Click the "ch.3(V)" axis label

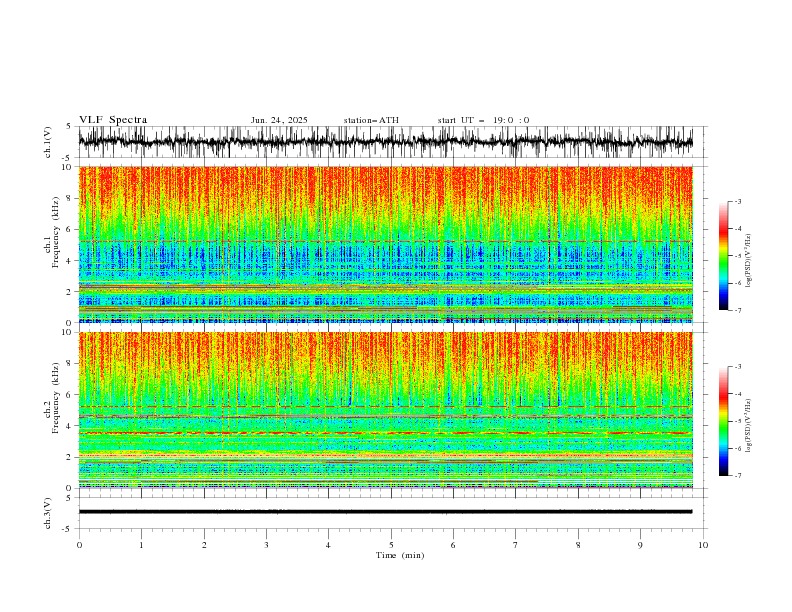point(48,513)
